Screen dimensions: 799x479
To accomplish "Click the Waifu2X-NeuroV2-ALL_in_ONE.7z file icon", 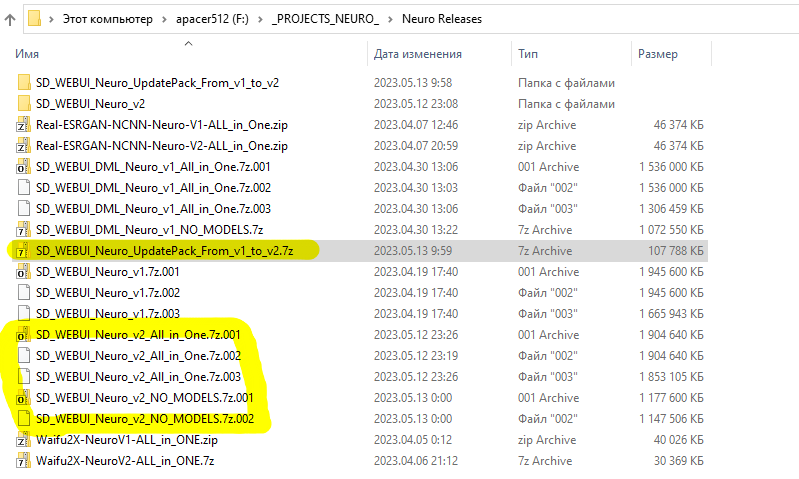I will tap(23, 461).
